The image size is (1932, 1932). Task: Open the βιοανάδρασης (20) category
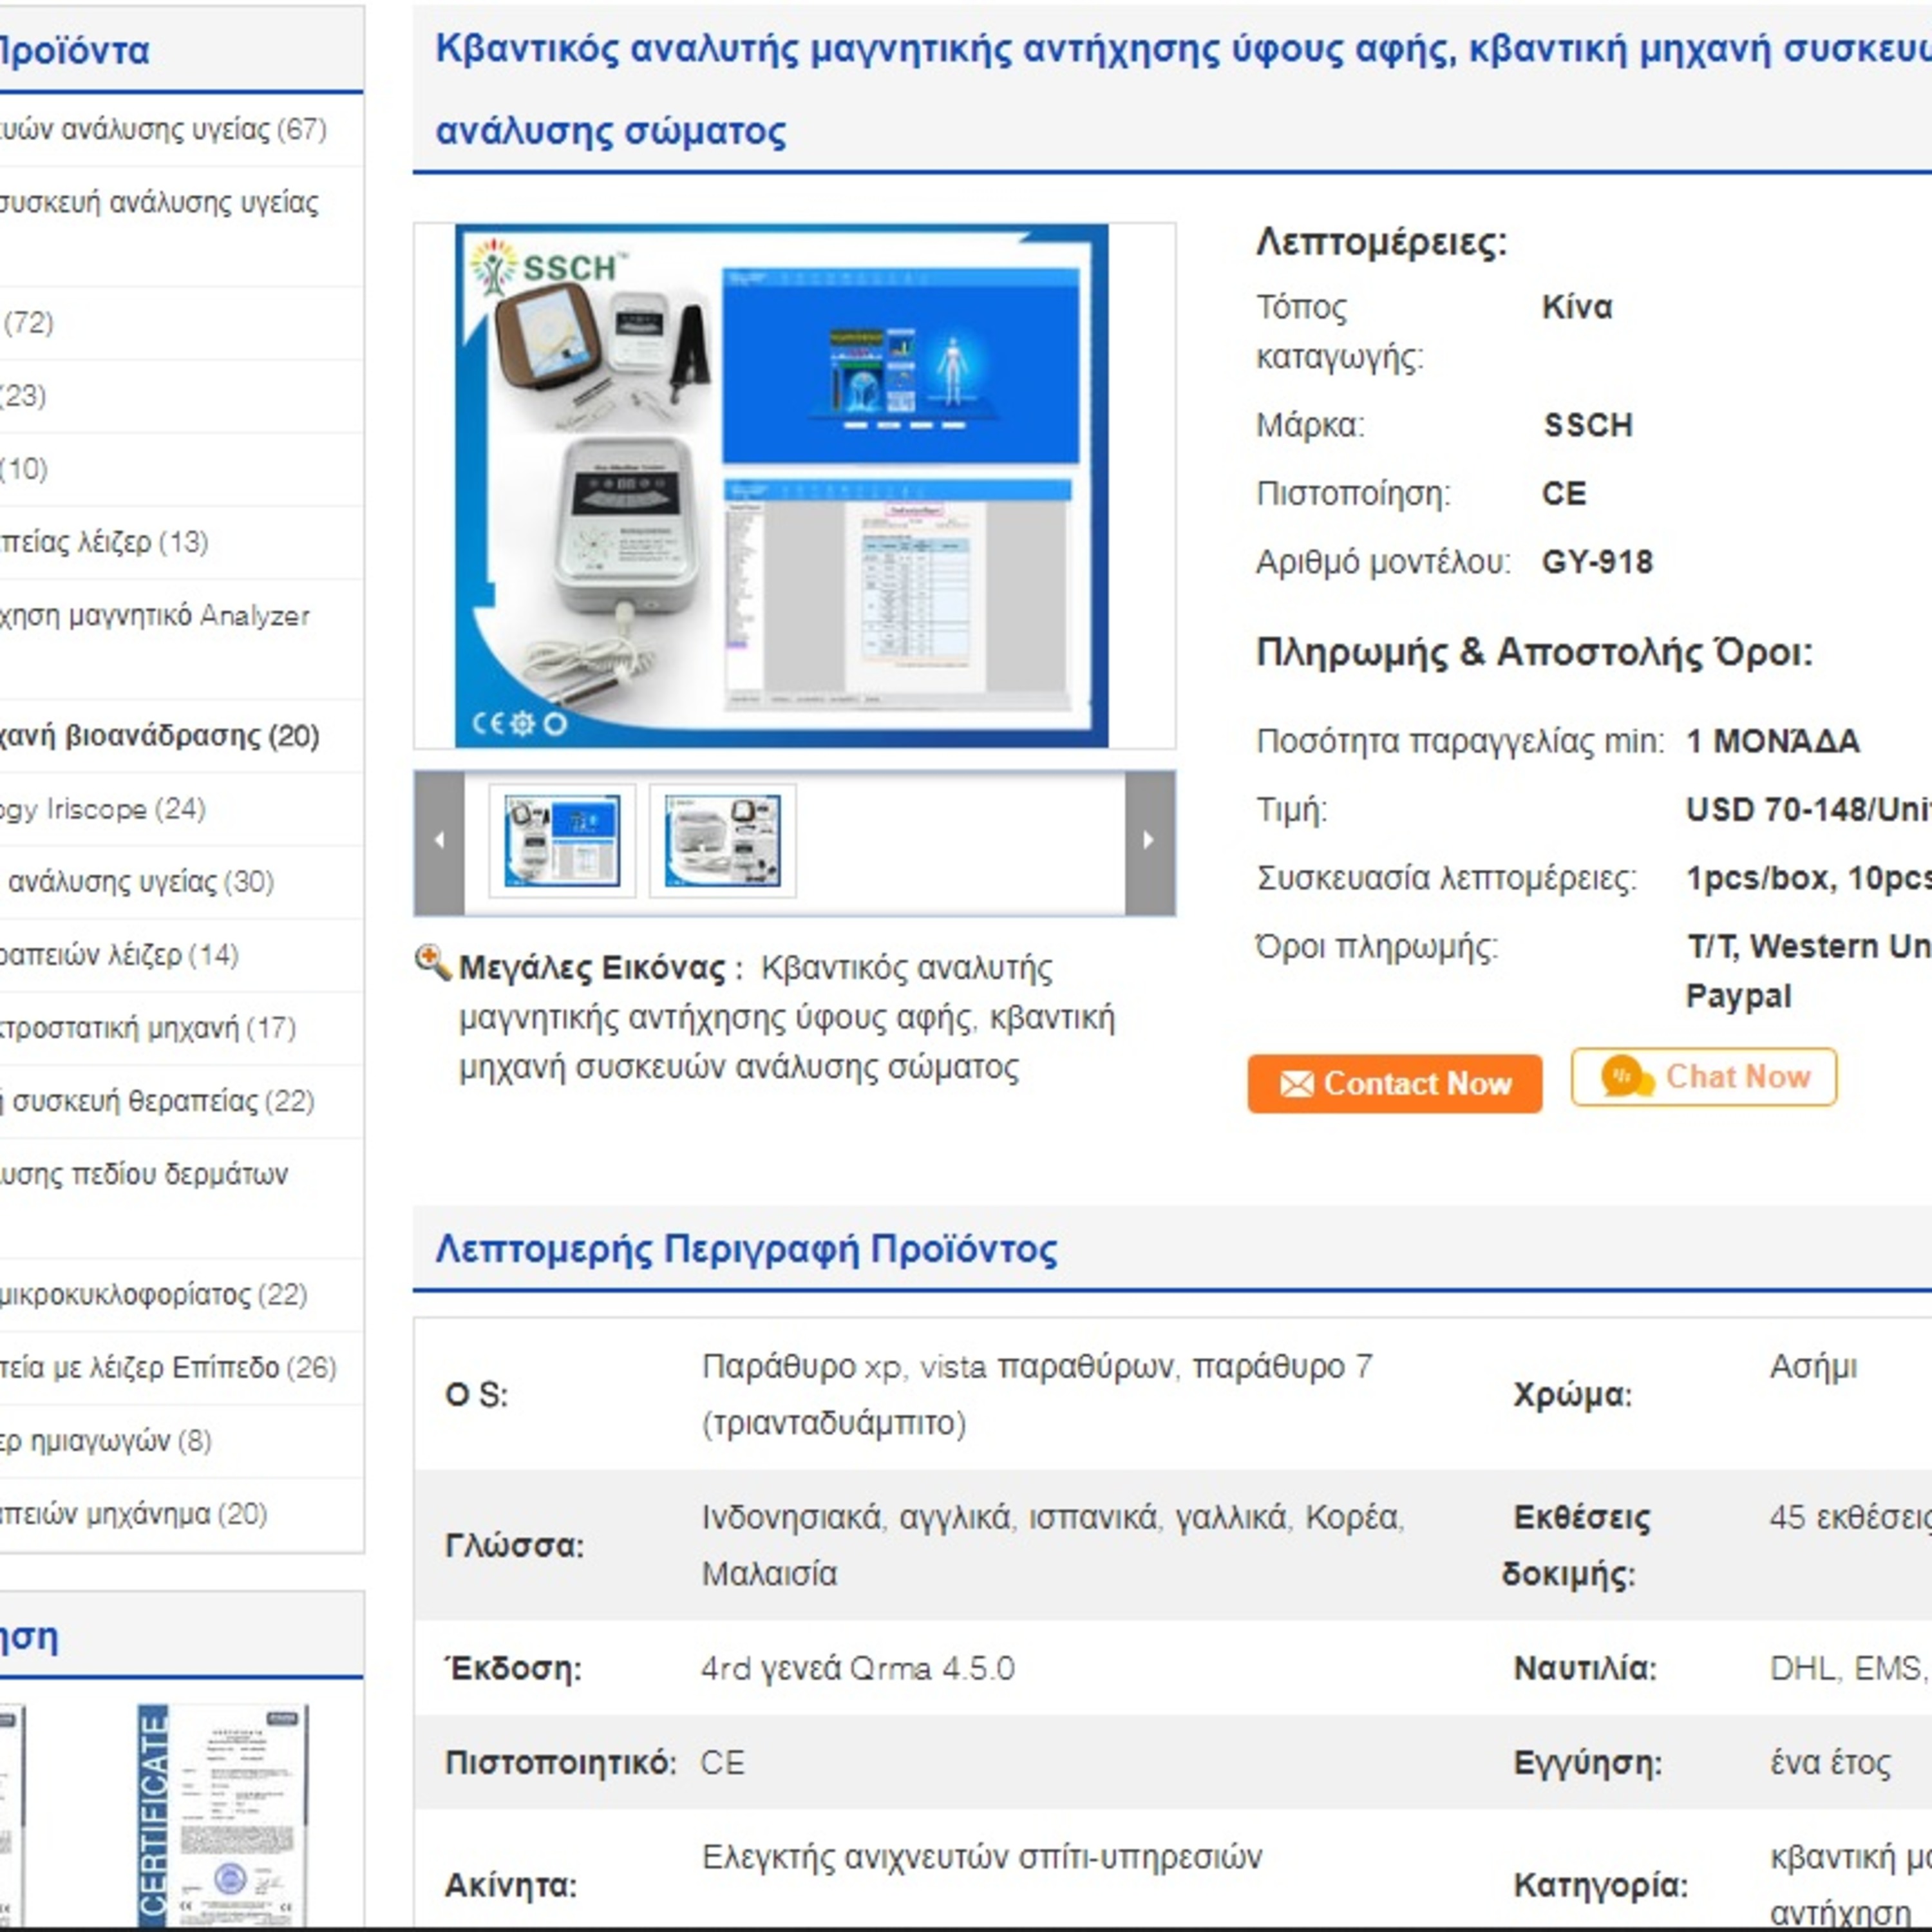160,736
